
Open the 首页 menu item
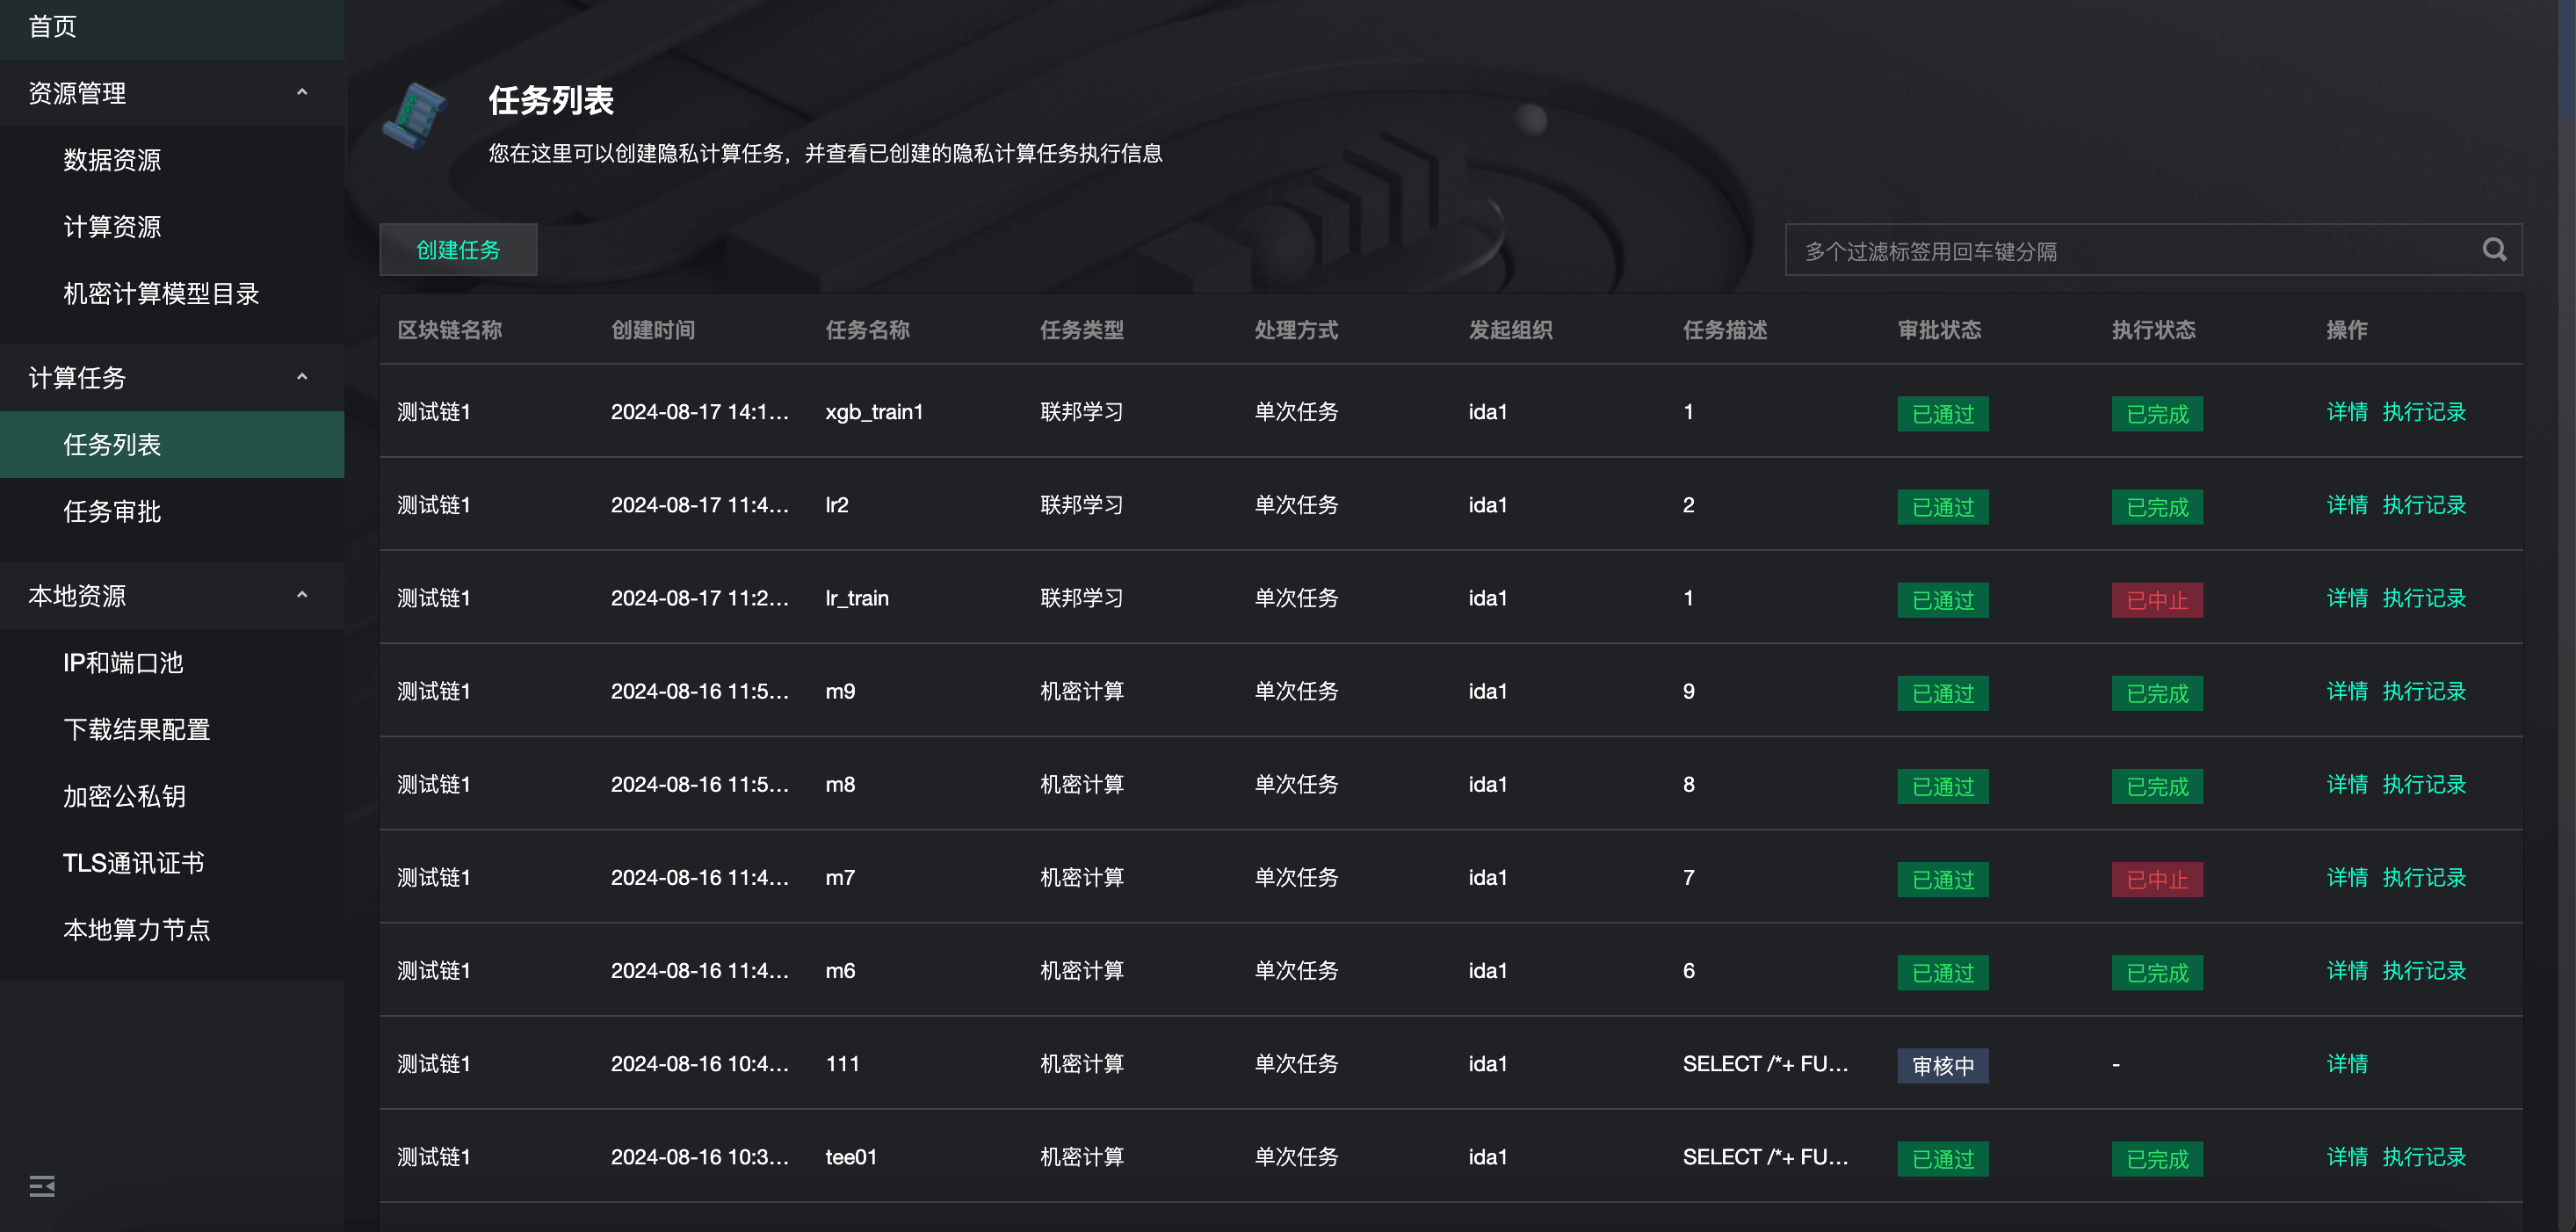[52, 27]
